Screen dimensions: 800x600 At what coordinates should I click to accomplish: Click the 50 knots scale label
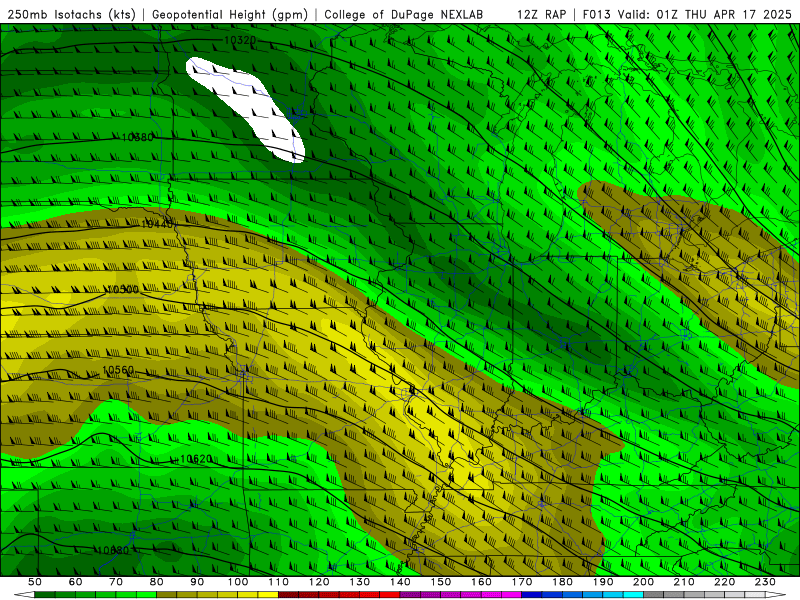point(35,582)
